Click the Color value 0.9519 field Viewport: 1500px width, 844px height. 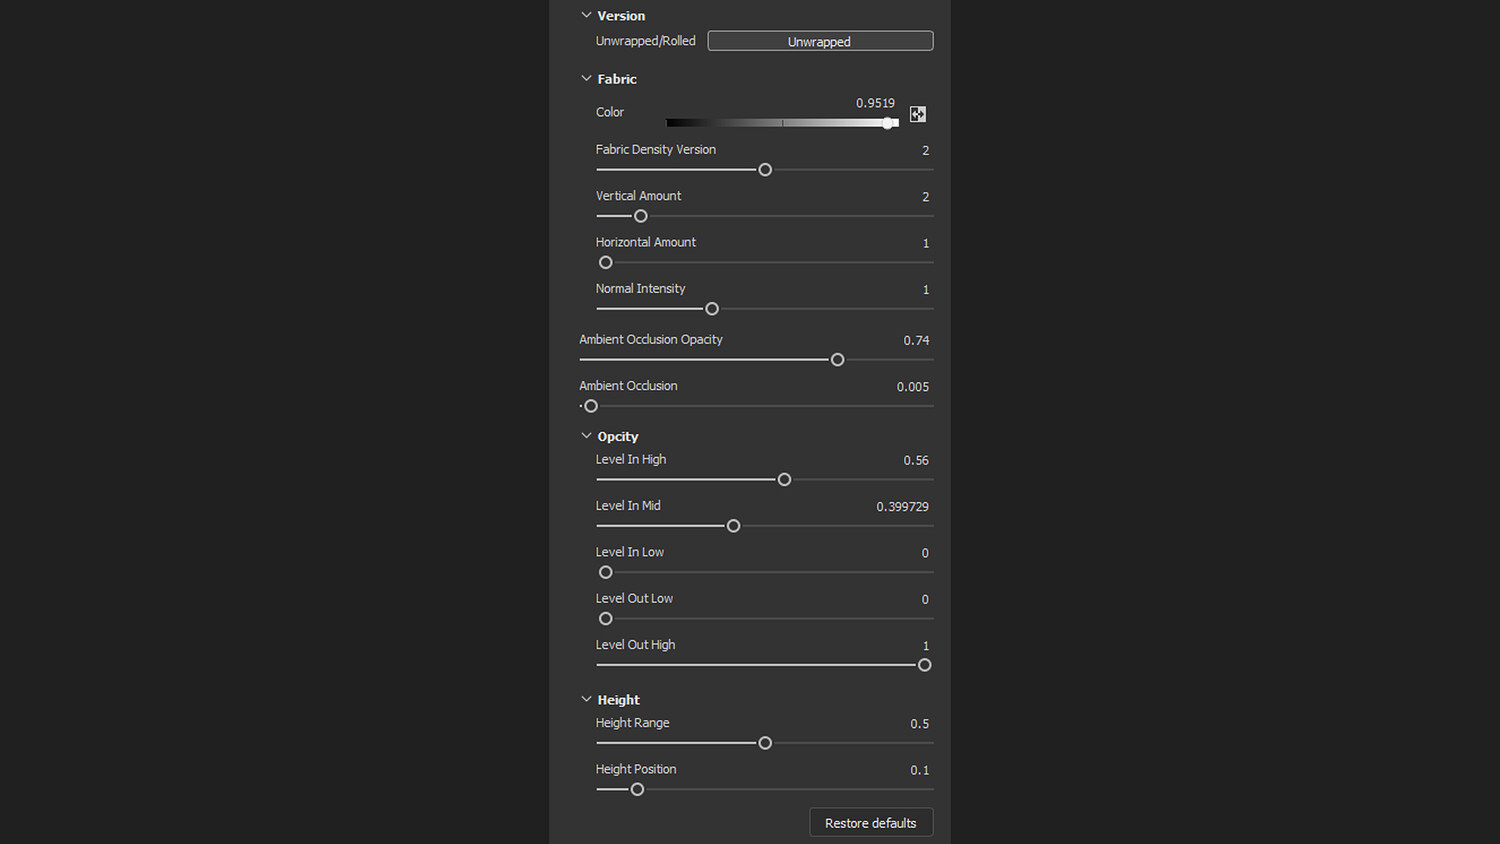(x=875, y=103)
